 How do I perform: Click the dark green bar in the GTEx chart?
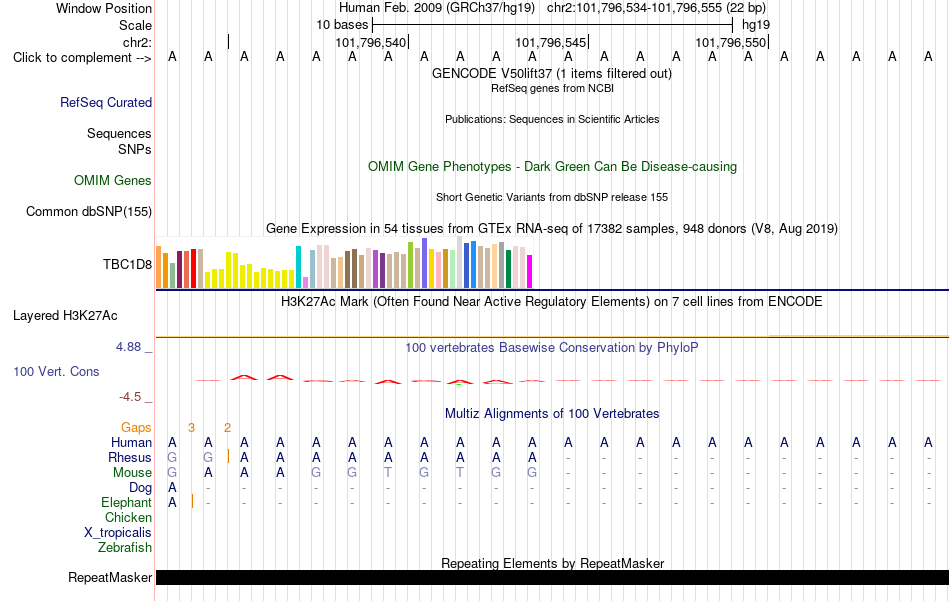point(508,269)
